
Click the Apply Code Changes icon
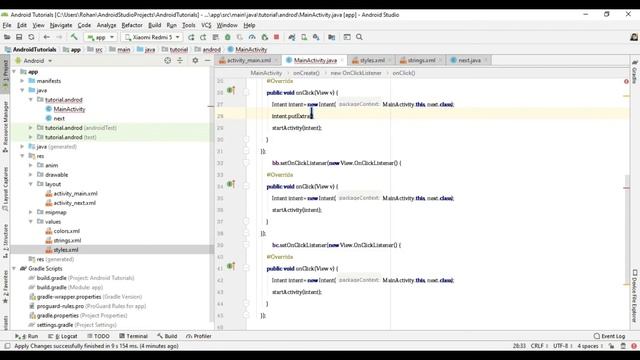click(x=203, y=37)
